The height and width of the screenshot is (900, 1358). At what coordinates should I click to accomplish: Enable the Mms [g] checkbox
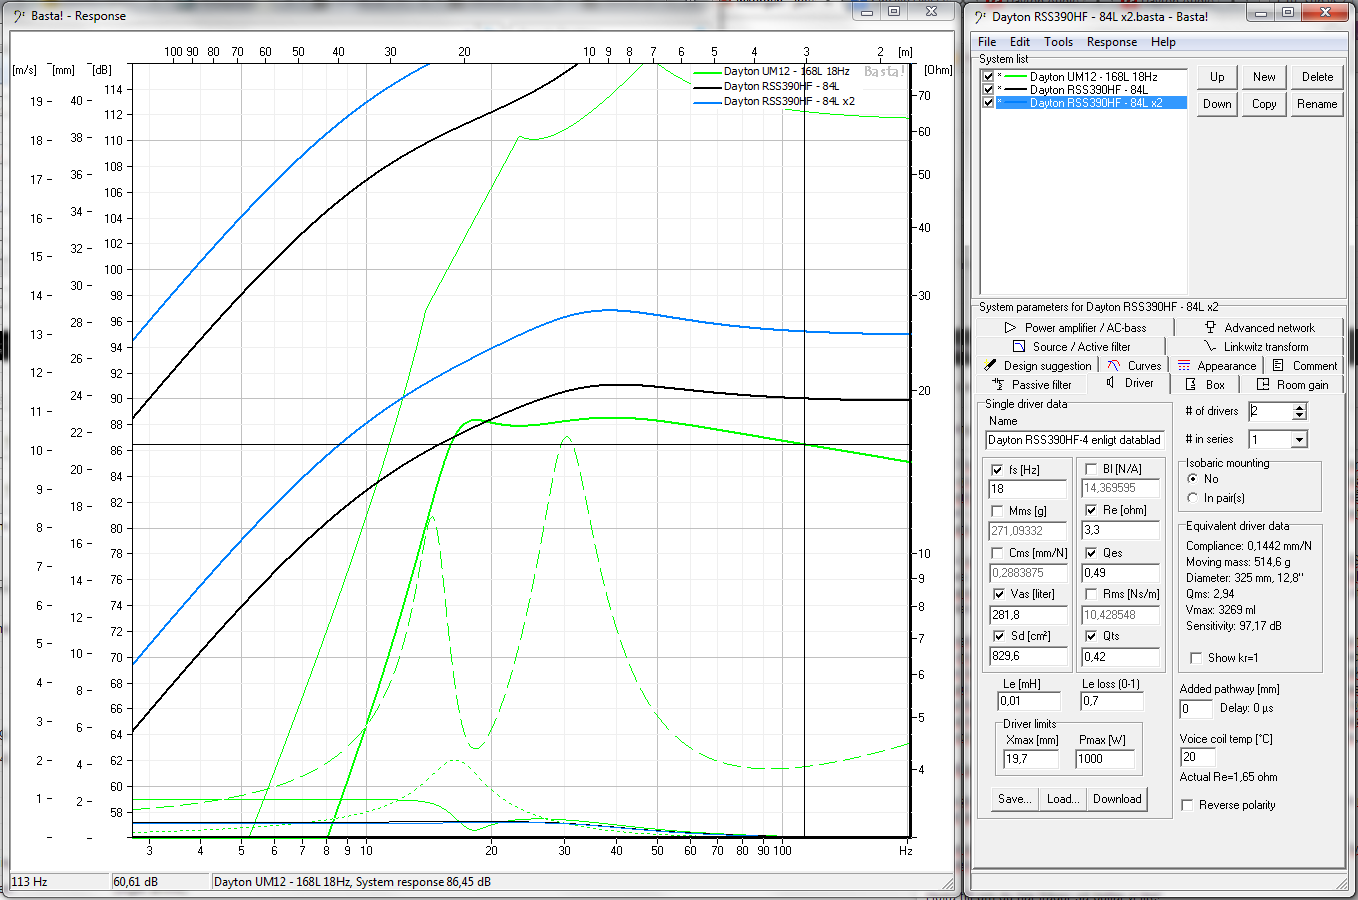[997, 511]
